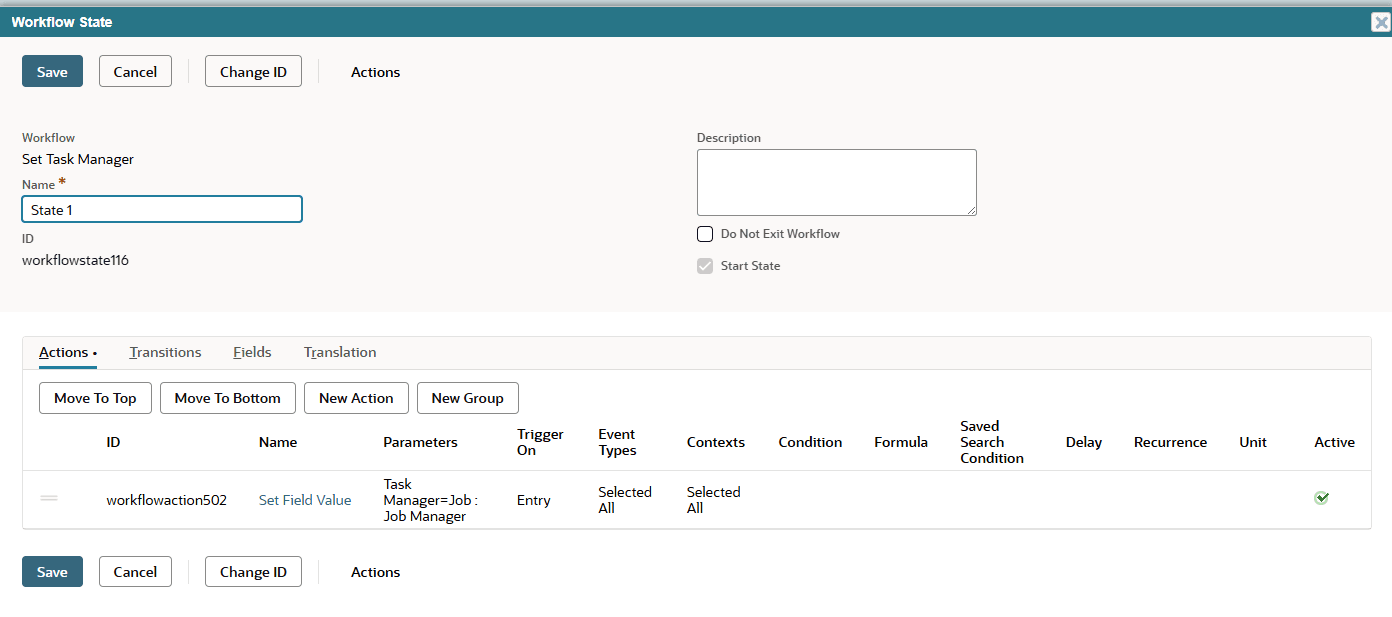Click the Contexts column header
The width and height of the screenshot is (1392, 617).
716,442
